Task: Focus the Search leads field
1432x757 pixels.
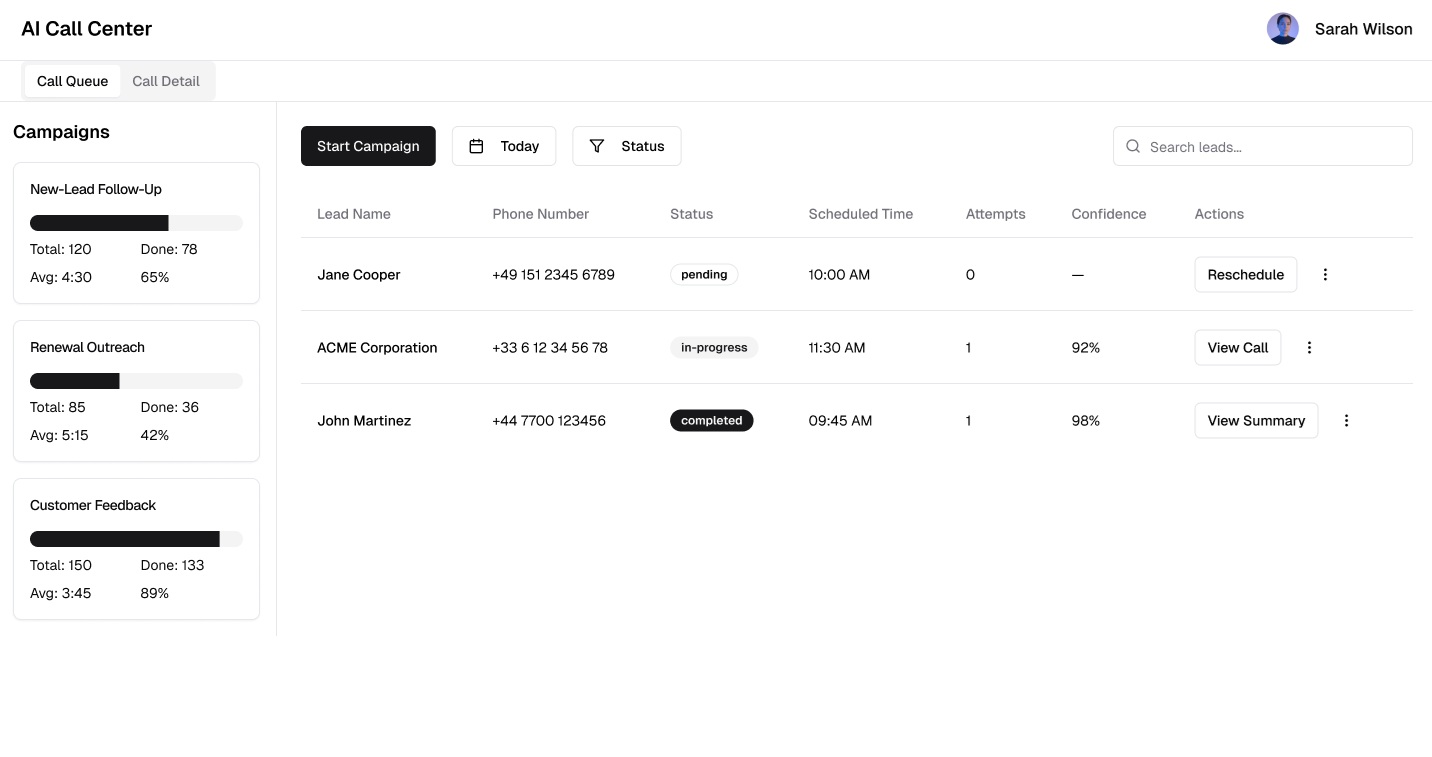Action: coord(1263,146)
